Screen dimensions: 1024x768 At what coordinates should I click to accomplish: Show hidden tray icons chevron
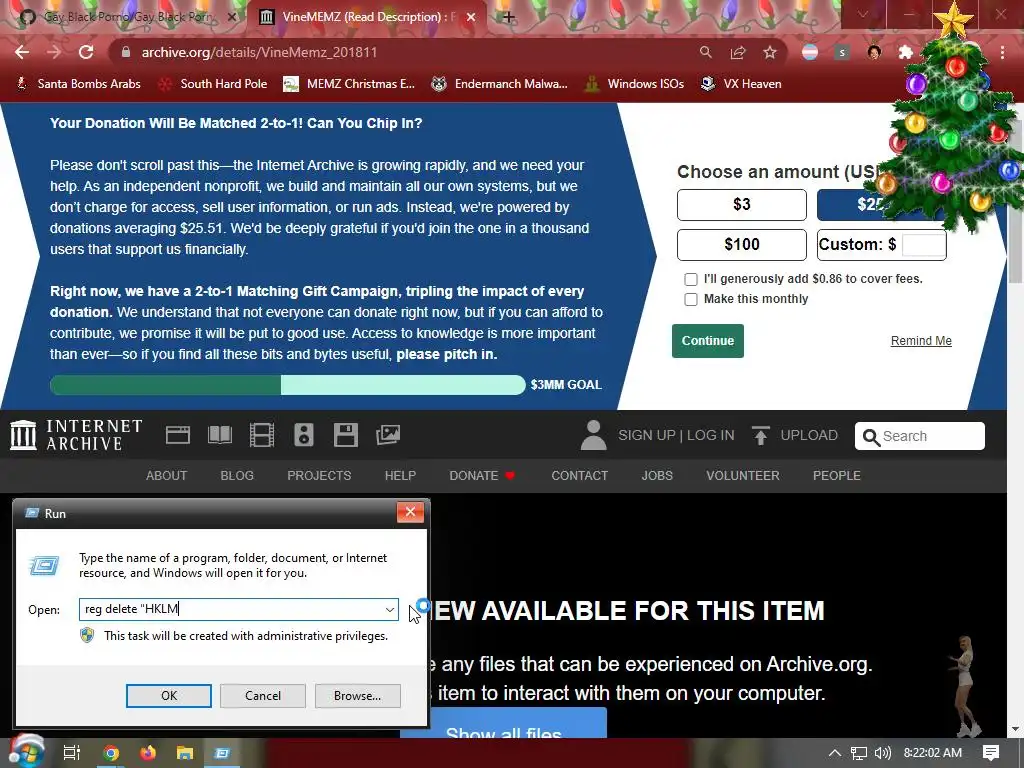(x=835, y=753)
